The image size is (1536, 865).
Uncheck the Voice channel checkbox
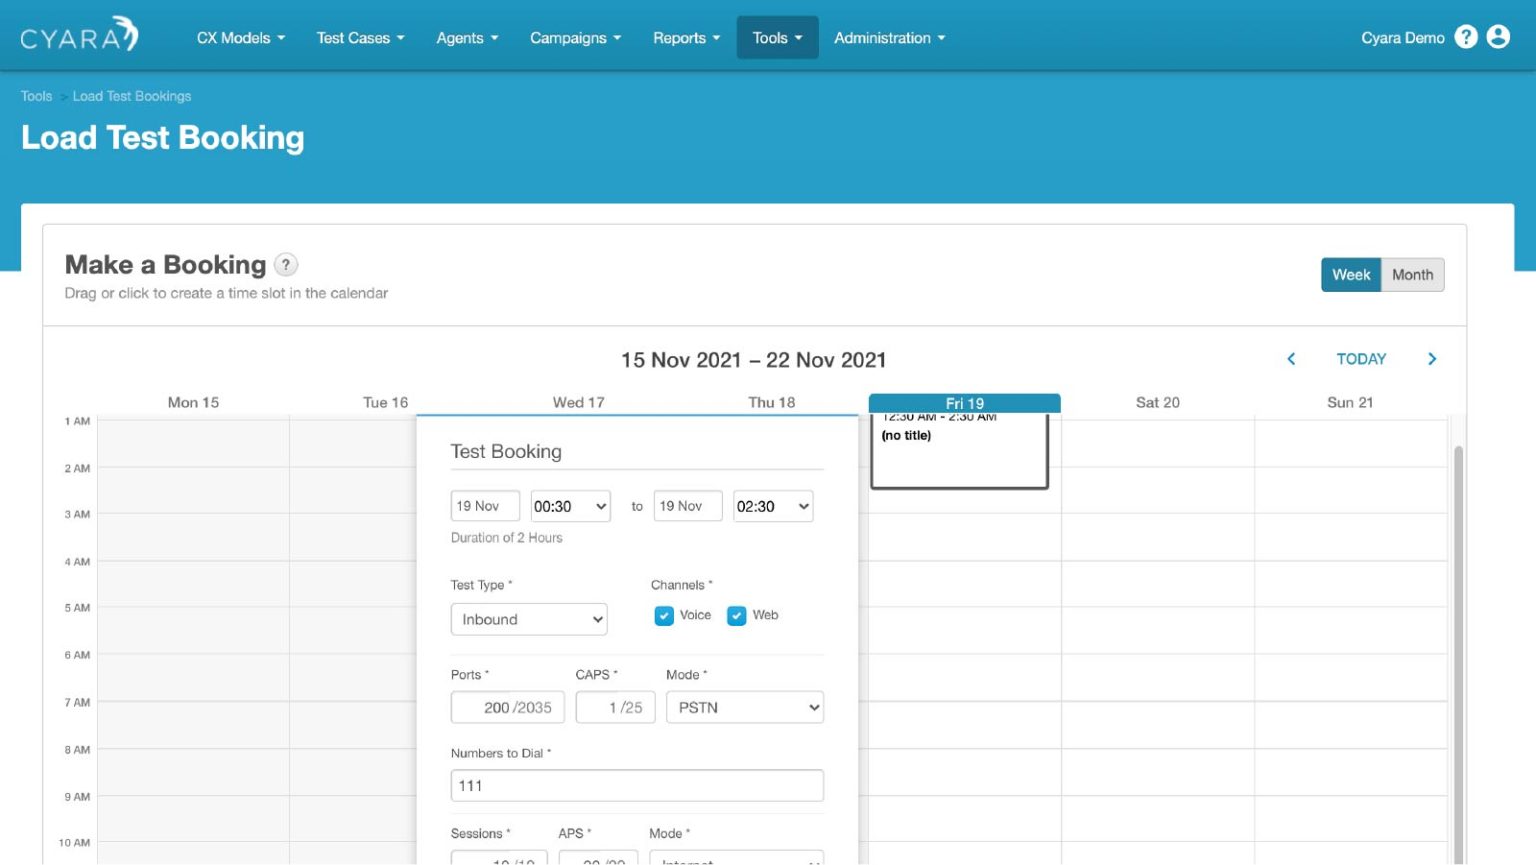[x=664, y=616]
